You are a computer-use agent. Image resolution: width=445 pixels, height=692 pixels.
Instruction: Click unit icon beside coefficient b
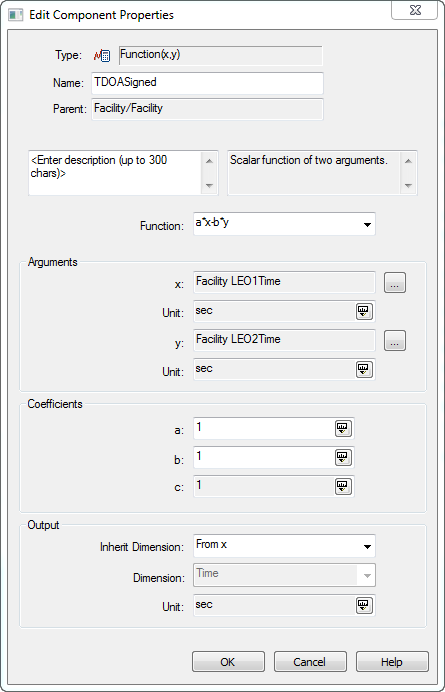[343, 458]
